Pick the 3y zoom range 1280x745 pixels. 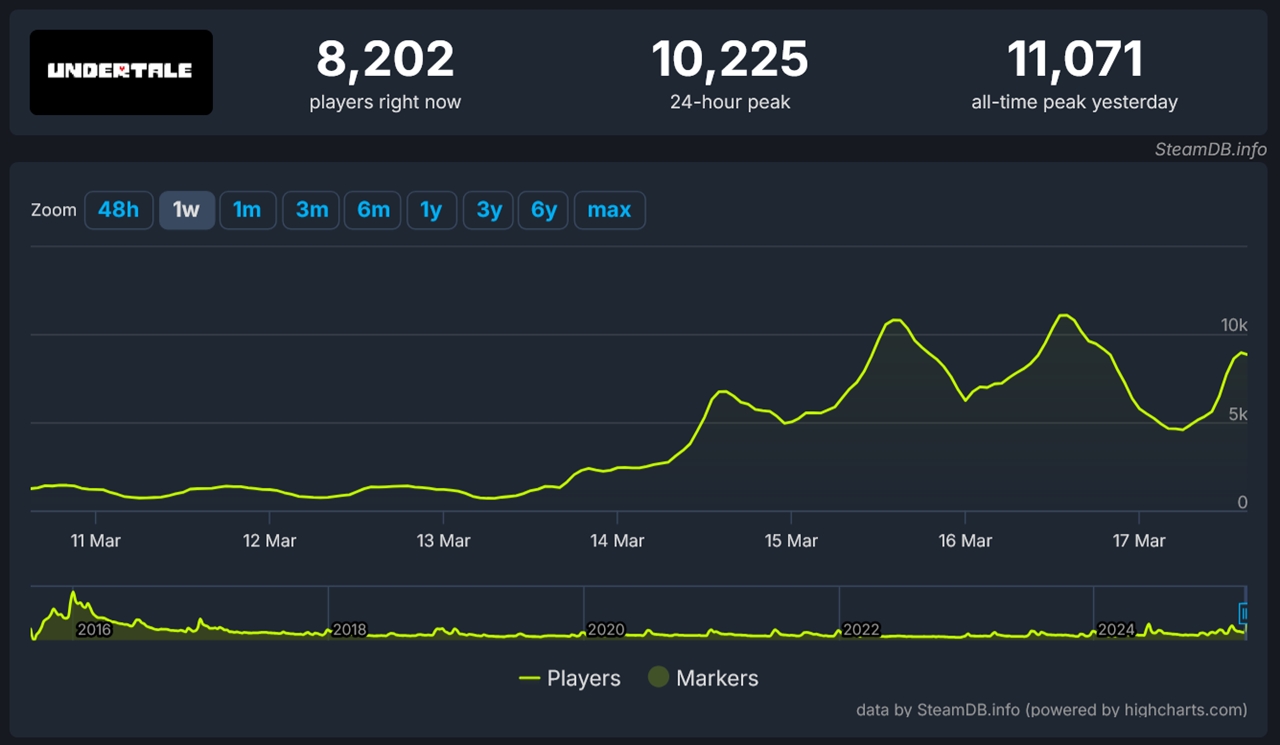pyautogui.click(x=489, y=210)
